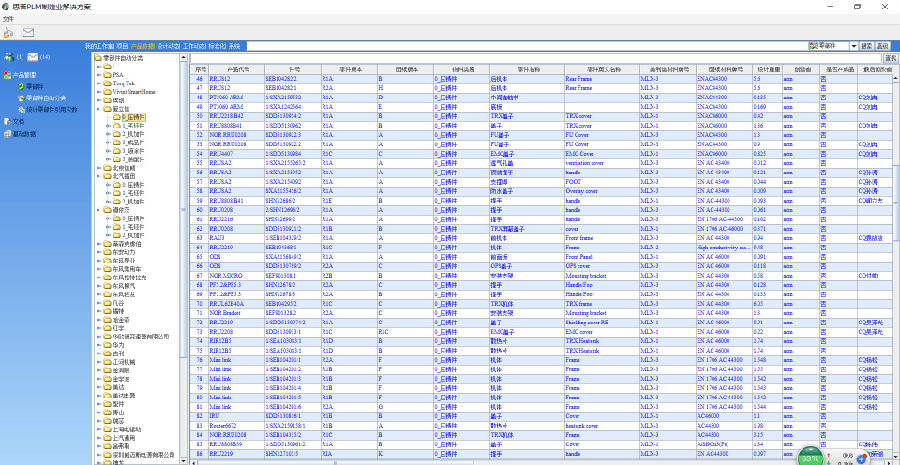Click 'Front Panel' in row 65
This screenshot has width=900, height=465.
(579, 257)
